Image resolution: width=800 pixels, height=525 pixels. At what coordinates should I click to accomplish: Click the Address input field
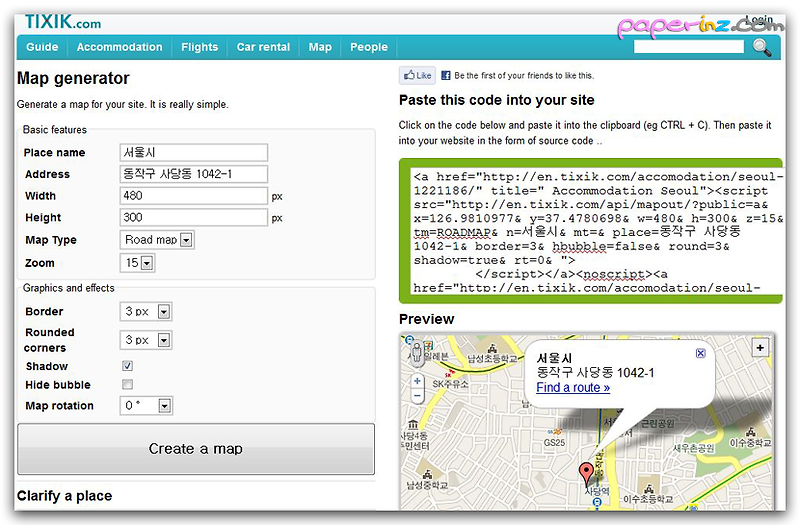tap(194, 174)
